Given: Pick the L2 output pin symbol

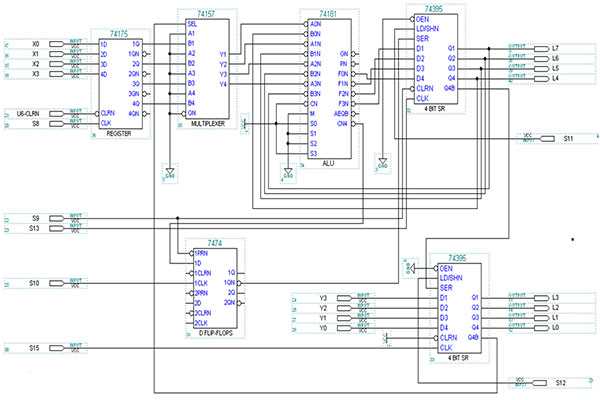Looking at the screenshot, I should pos(541,308).
